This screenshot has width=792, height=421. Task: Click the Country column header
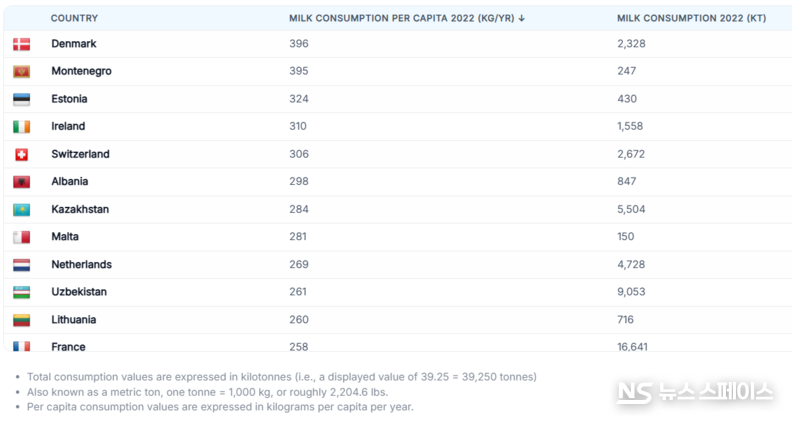[74, 18]
